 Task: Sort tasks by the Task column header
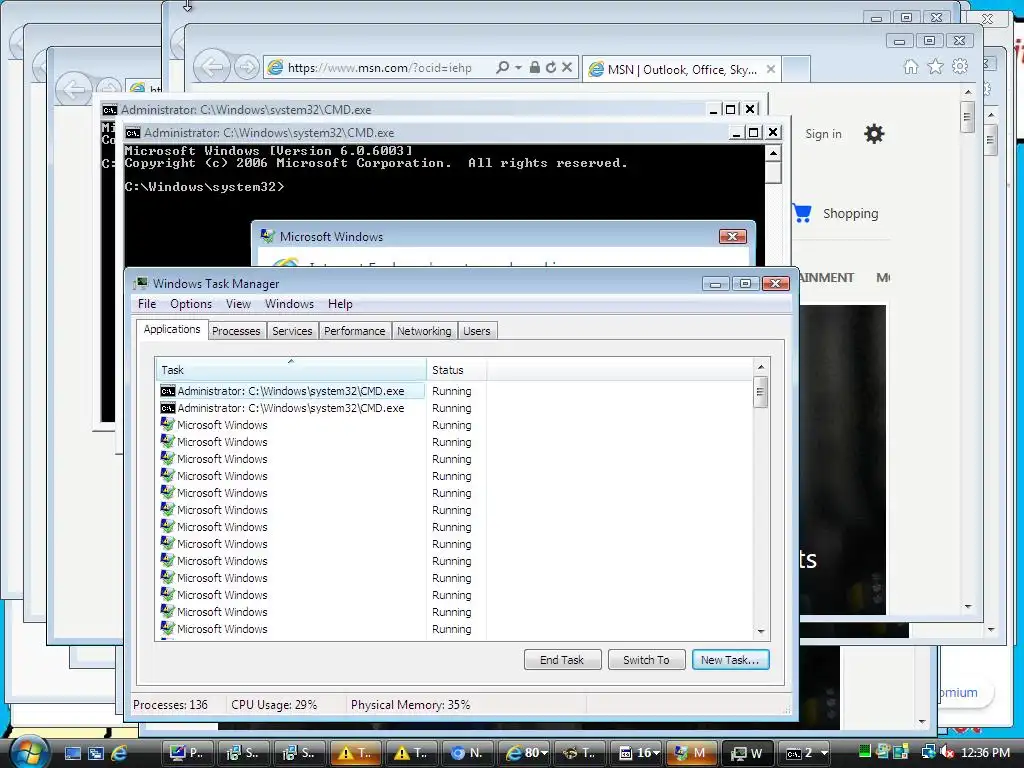pos(291,369)
